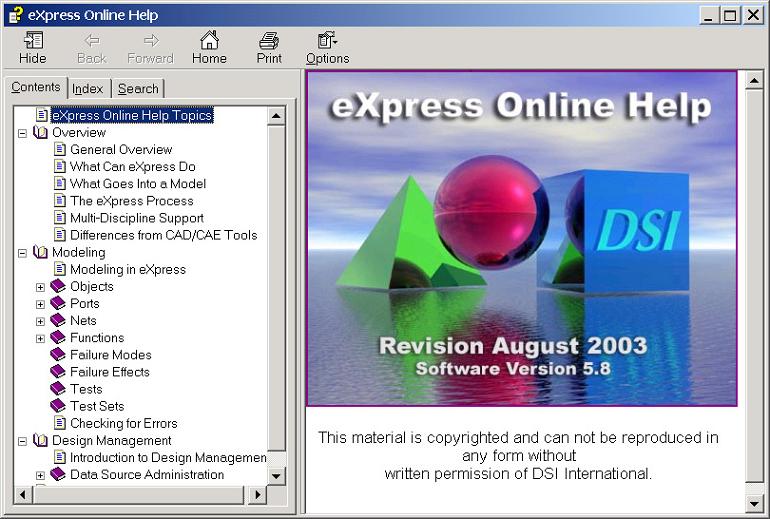Image resolution: width=770 pixels, height=519 pixels.
Task: Switch to the Index tab
Action: [88, 89]
